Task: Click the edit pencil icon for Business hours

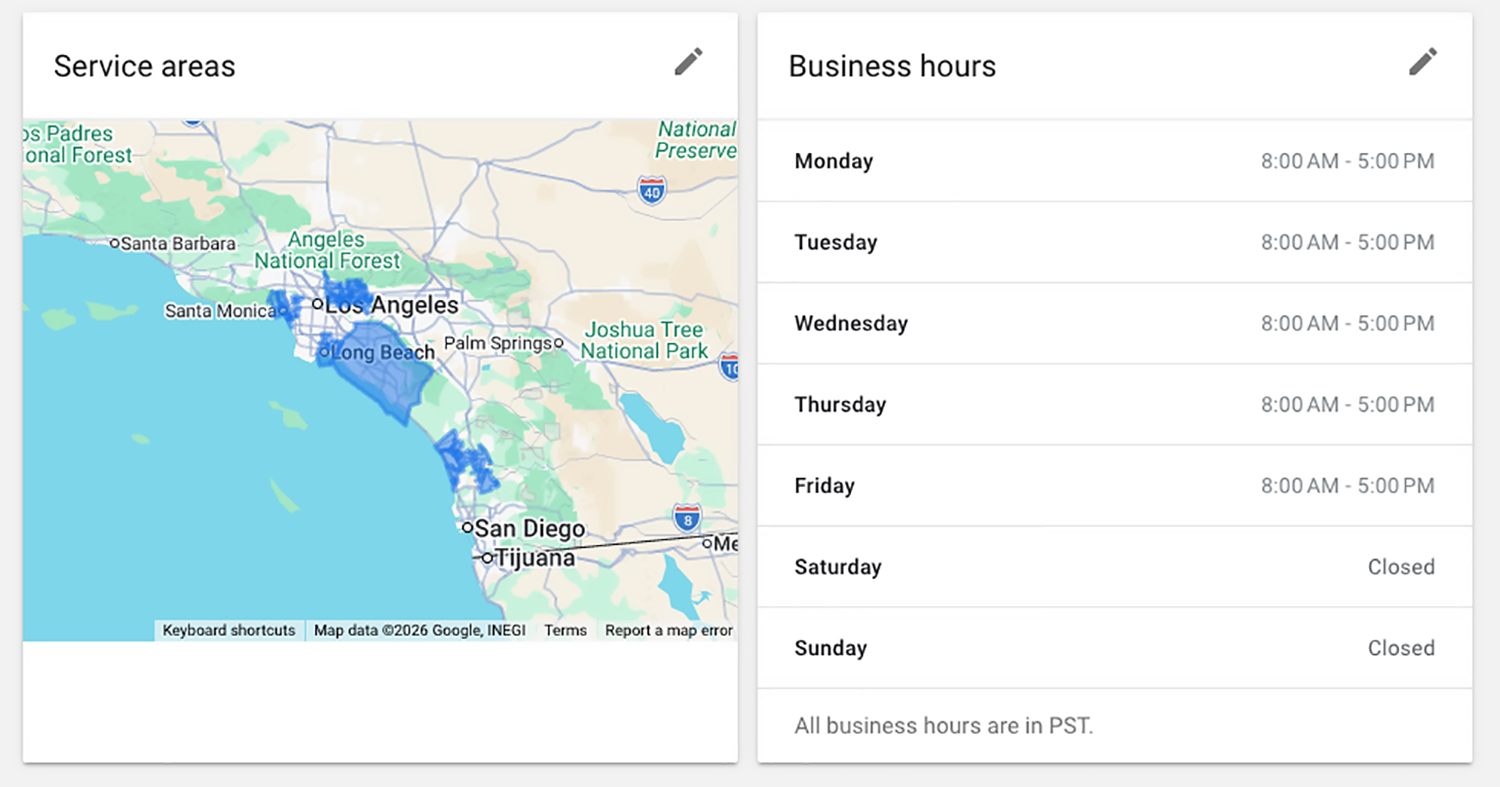Action: tap(1424, 62)
